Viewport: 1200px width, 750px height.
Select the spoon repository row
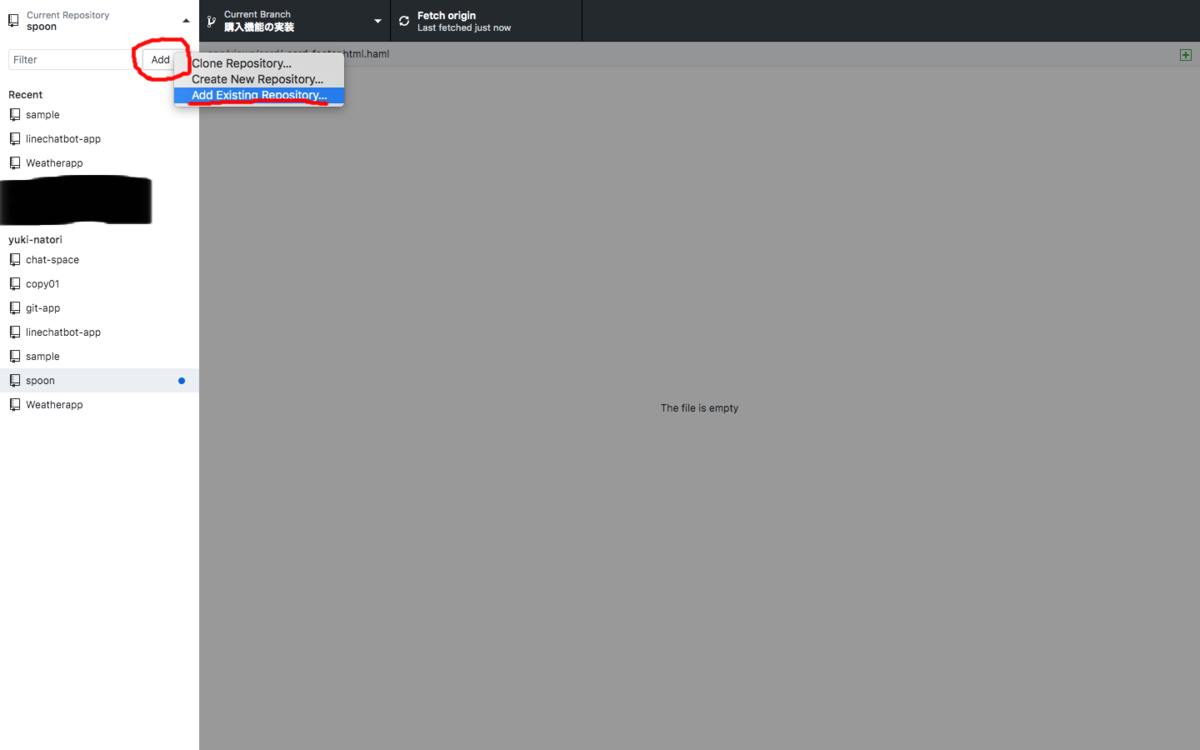(99, 380)
